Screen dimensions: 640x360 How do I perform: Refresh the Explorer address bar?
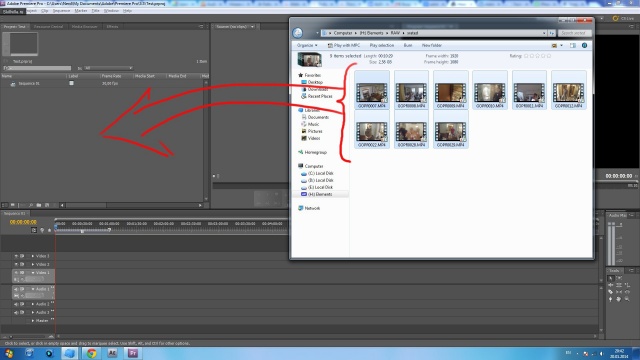click(x=552, y=33)
